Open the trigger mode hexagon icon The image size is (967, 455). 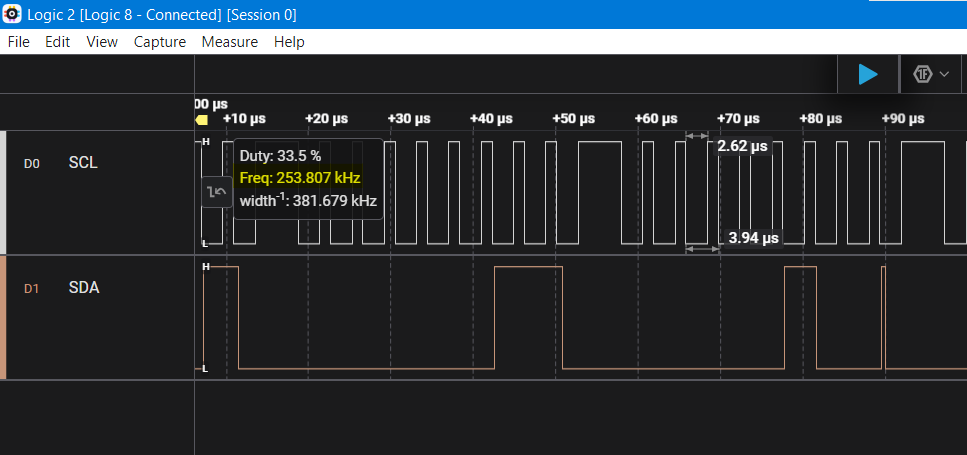(923, 75)
